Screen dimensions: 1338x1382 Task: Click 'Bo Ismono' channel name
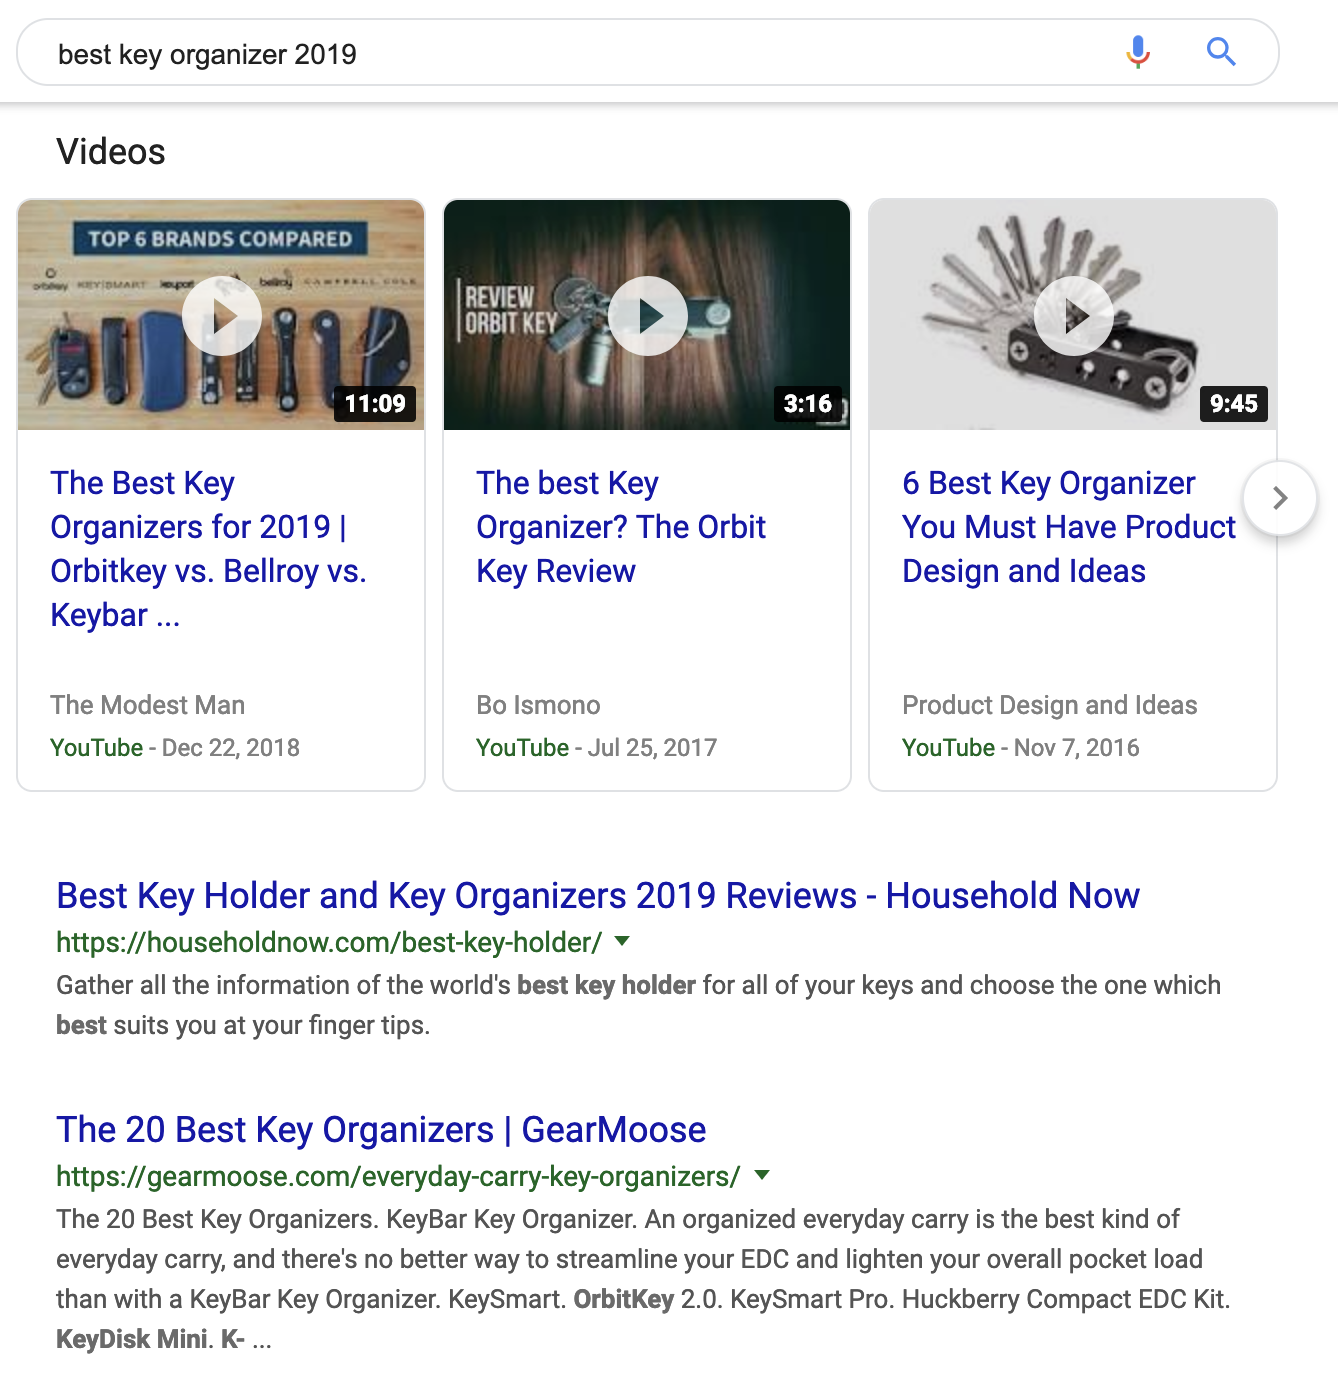click(538, 705)
